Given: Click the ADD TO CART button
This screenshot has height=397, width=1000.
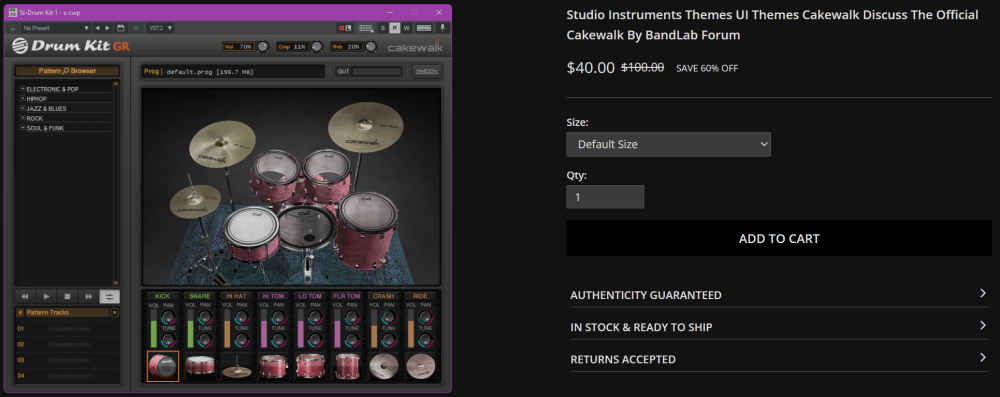Looking at the screenshot, I should (779, 238).
